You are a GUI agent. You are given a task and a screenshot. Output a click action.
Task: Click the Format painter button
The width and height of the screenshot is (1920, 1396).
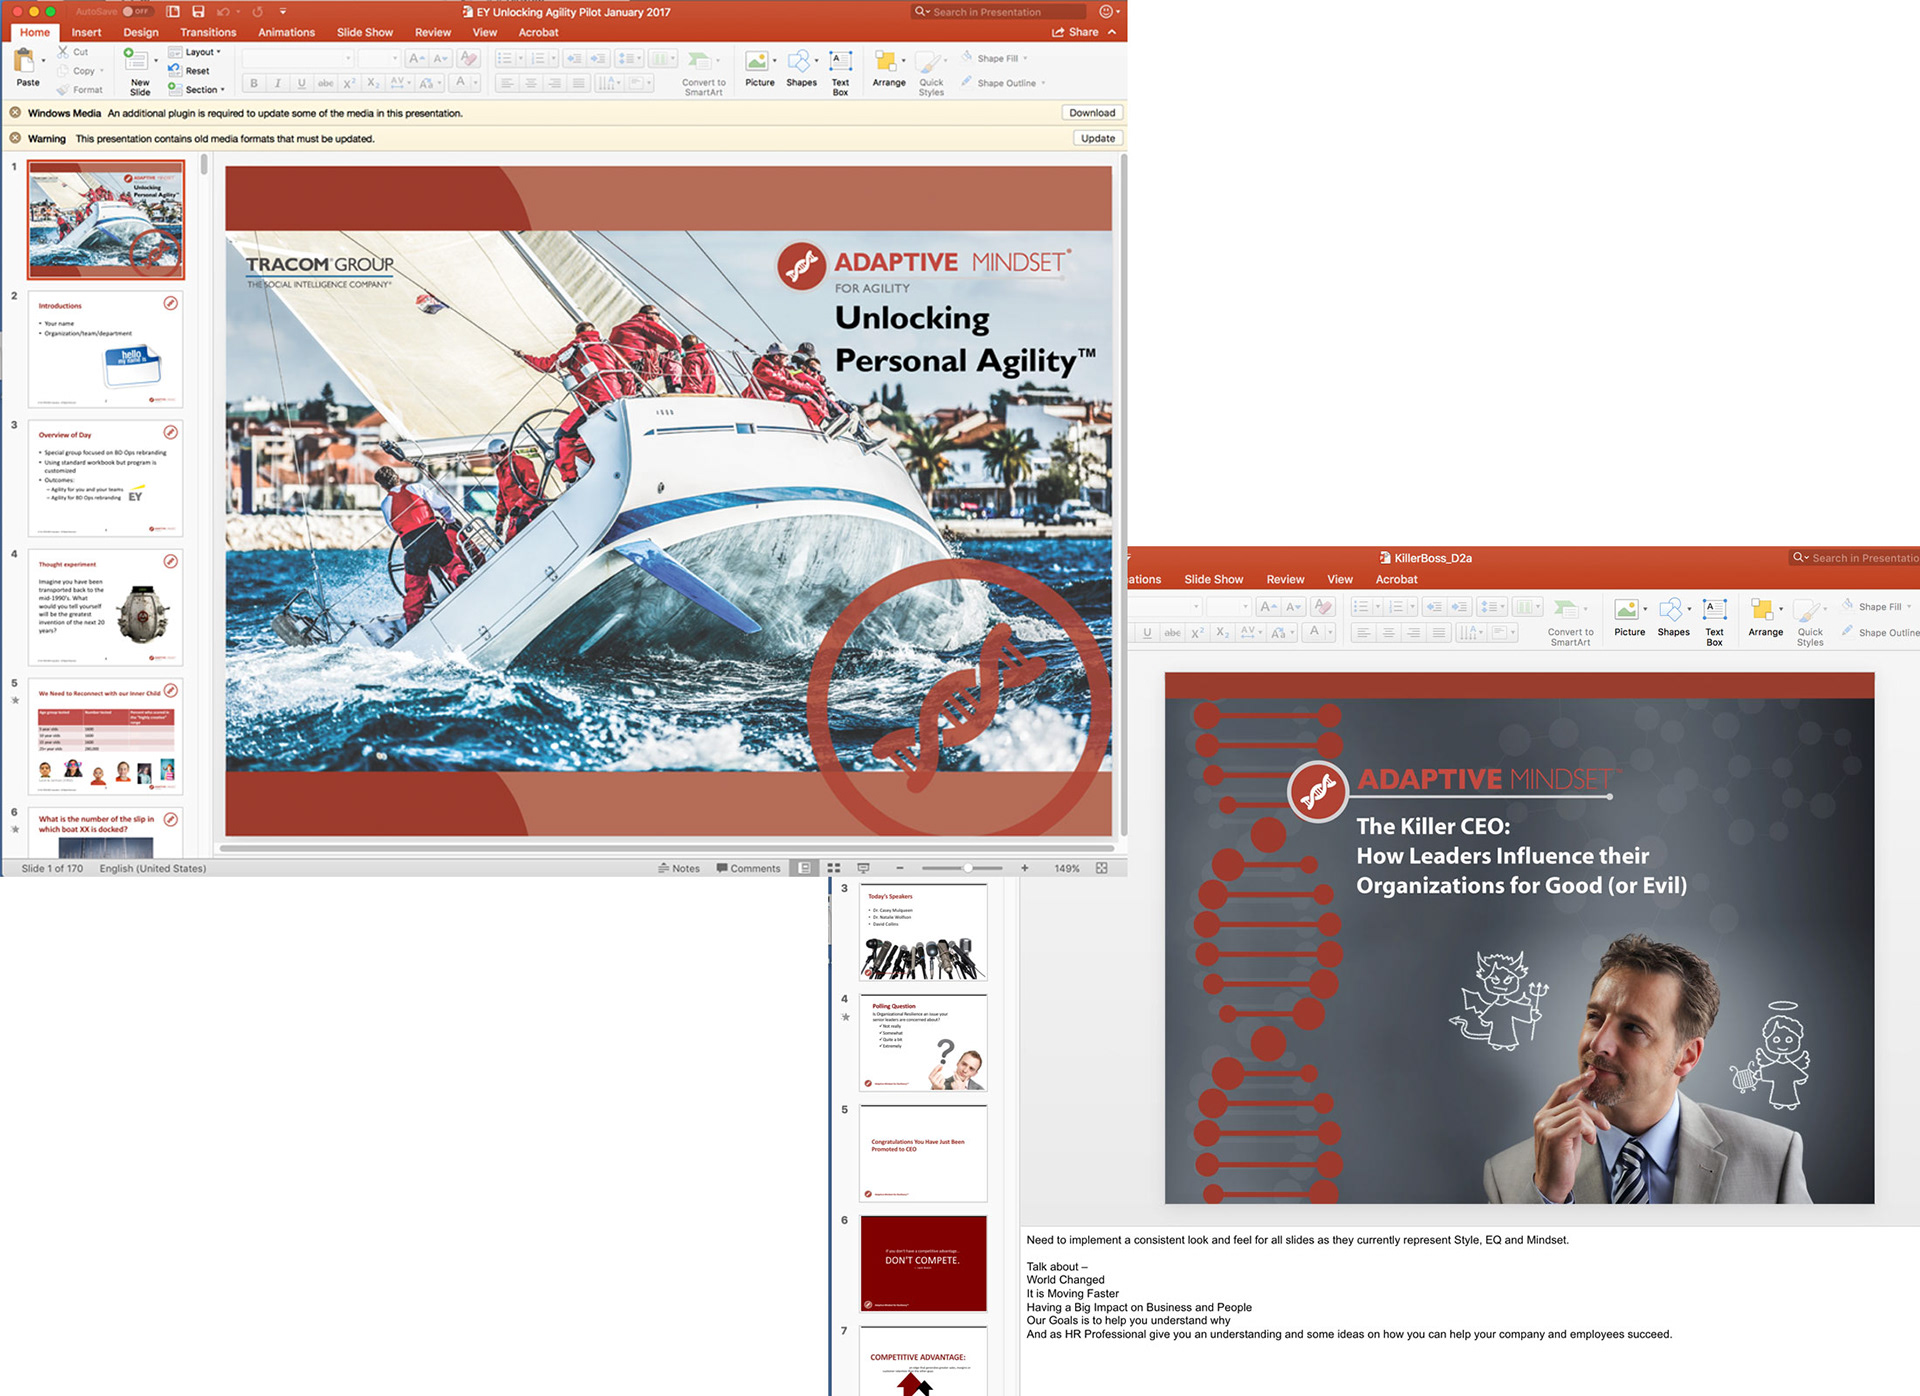pos(80,89)
